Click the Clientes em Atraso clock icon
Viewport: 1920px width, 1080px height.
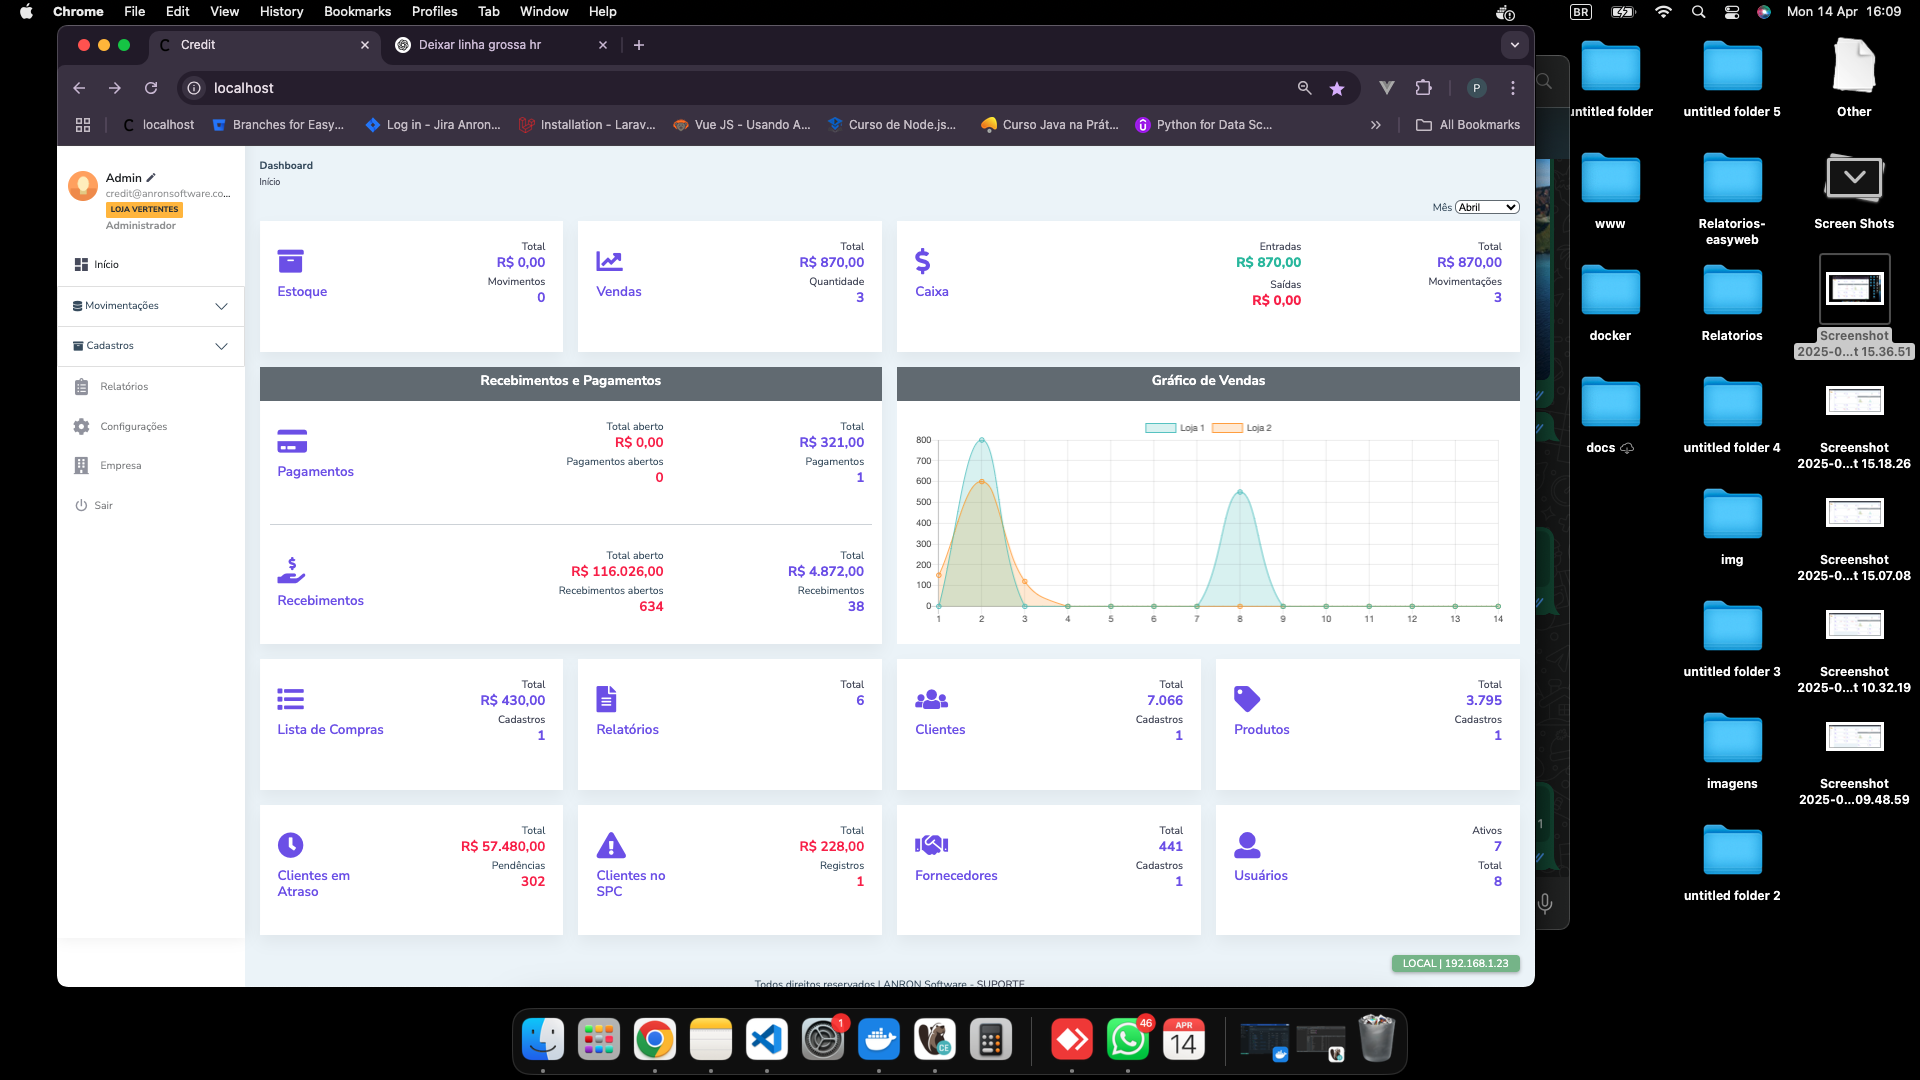click(x=290, y=845)
